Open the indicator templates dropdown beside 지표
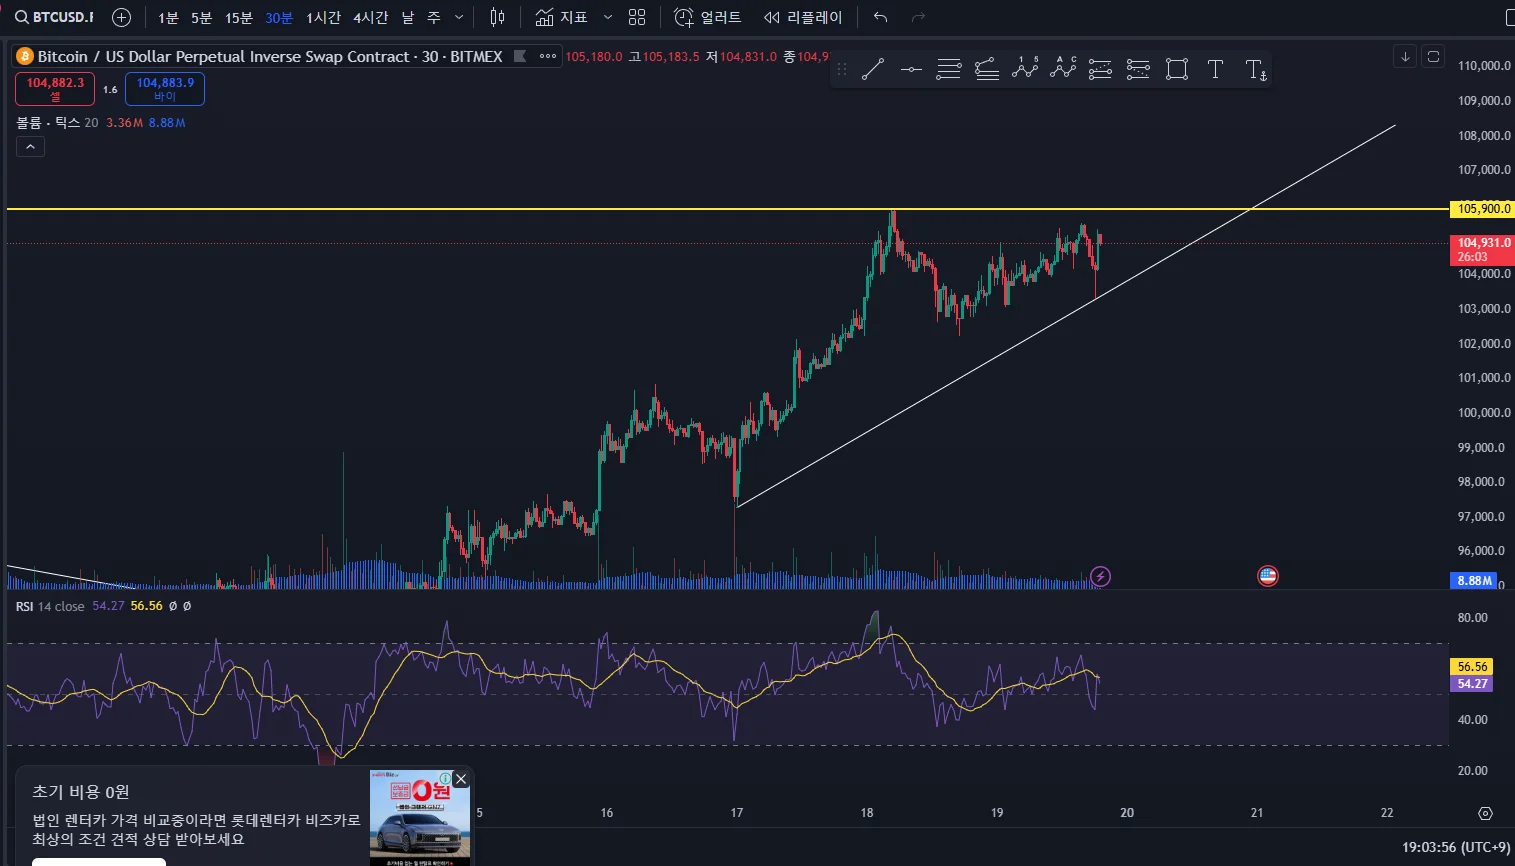The width and height of the screenshot is (1515, 866). coord(607,17)
